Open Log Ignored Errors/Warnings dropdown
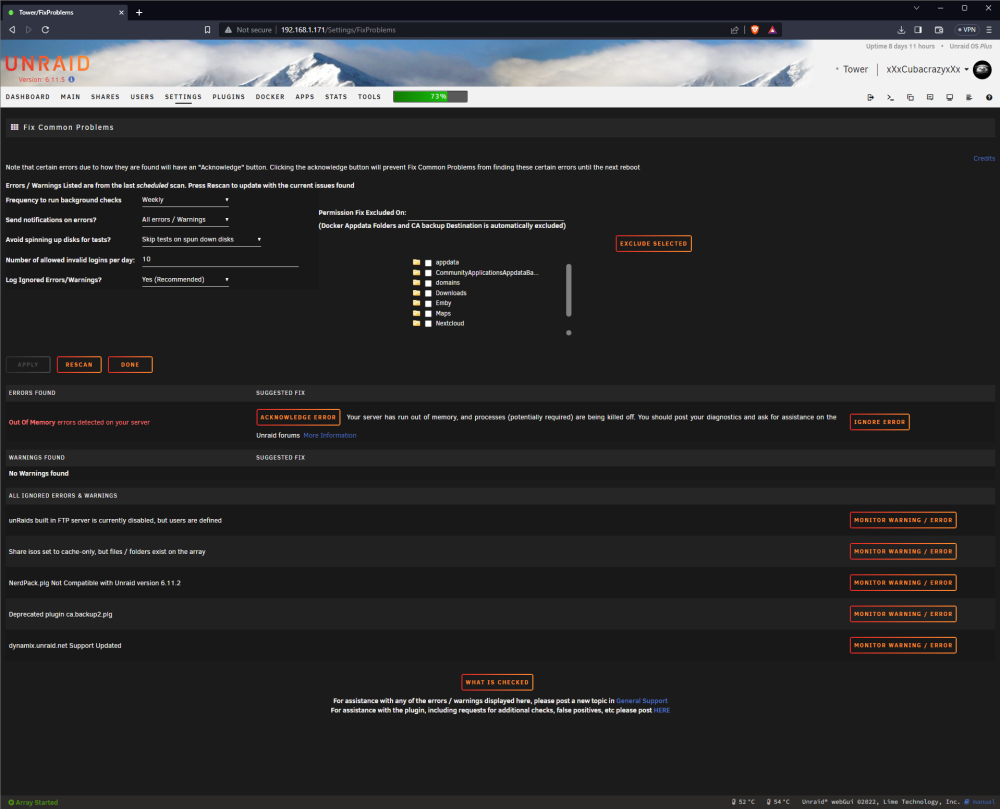Image resolution: width=1000 pixels, height=809 pixels. pos(185,280)
